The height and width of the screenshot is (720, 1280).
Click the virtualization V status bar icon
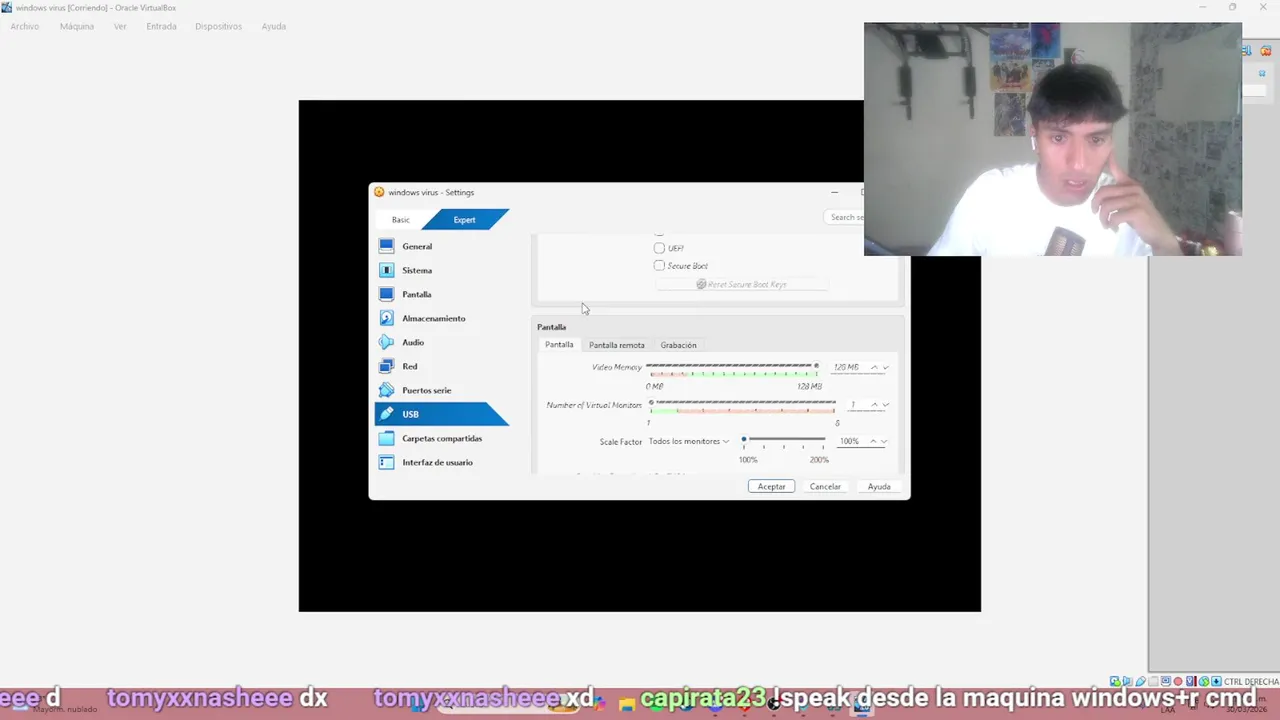click(1191, 681)
